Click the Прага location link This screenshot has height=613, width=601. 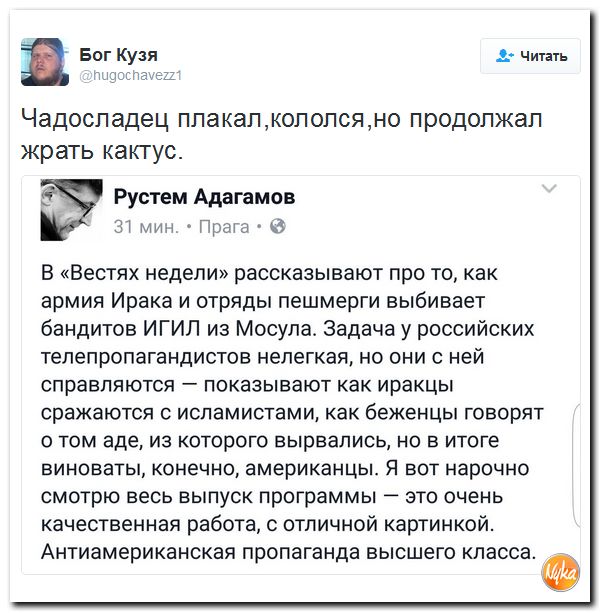224,227
